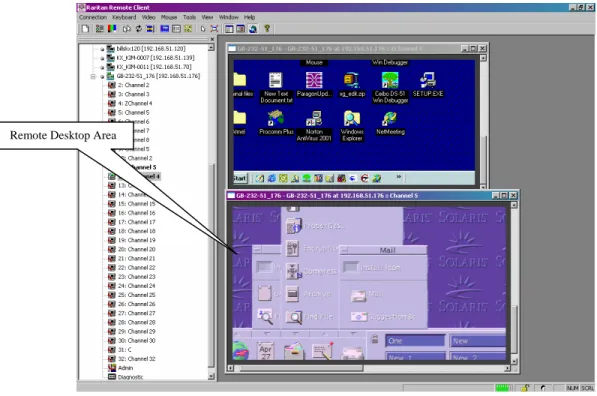This screenshot has width=597, height=396.
Task: Click the Mail submenu title
Action: (388, 250)
